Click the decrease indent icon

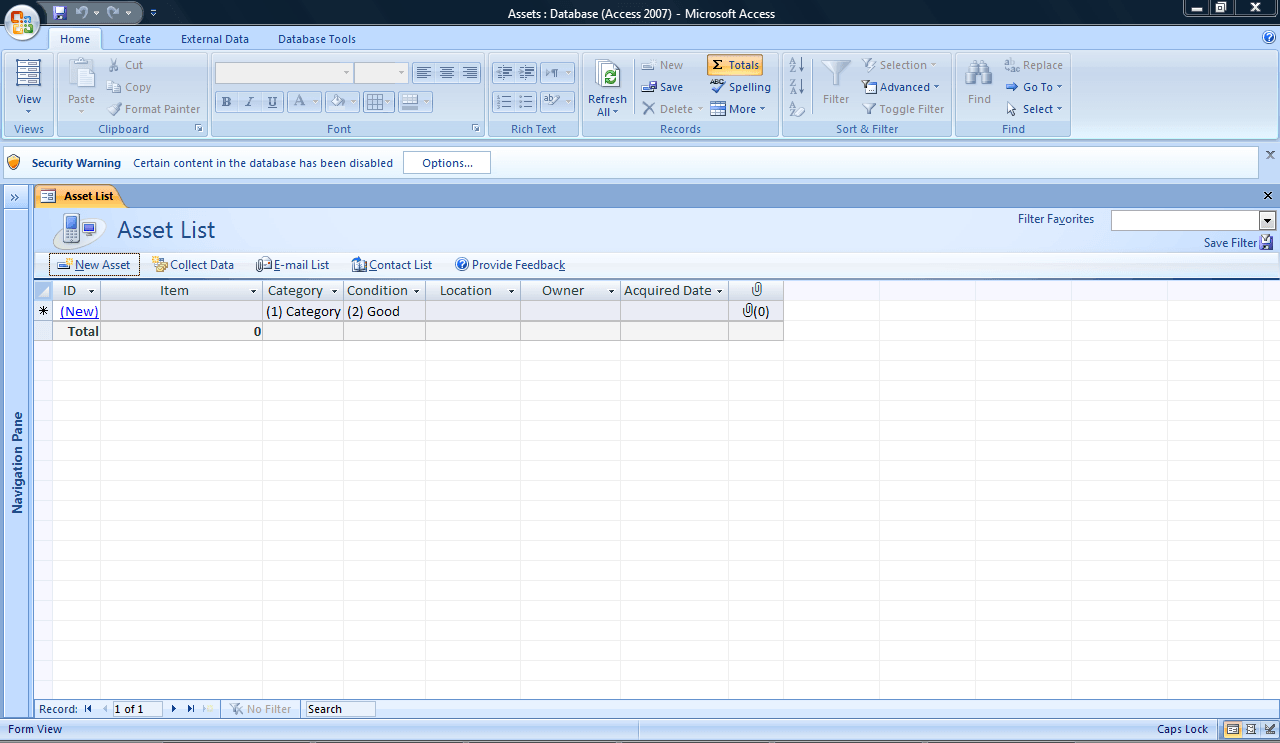point(504,73)
